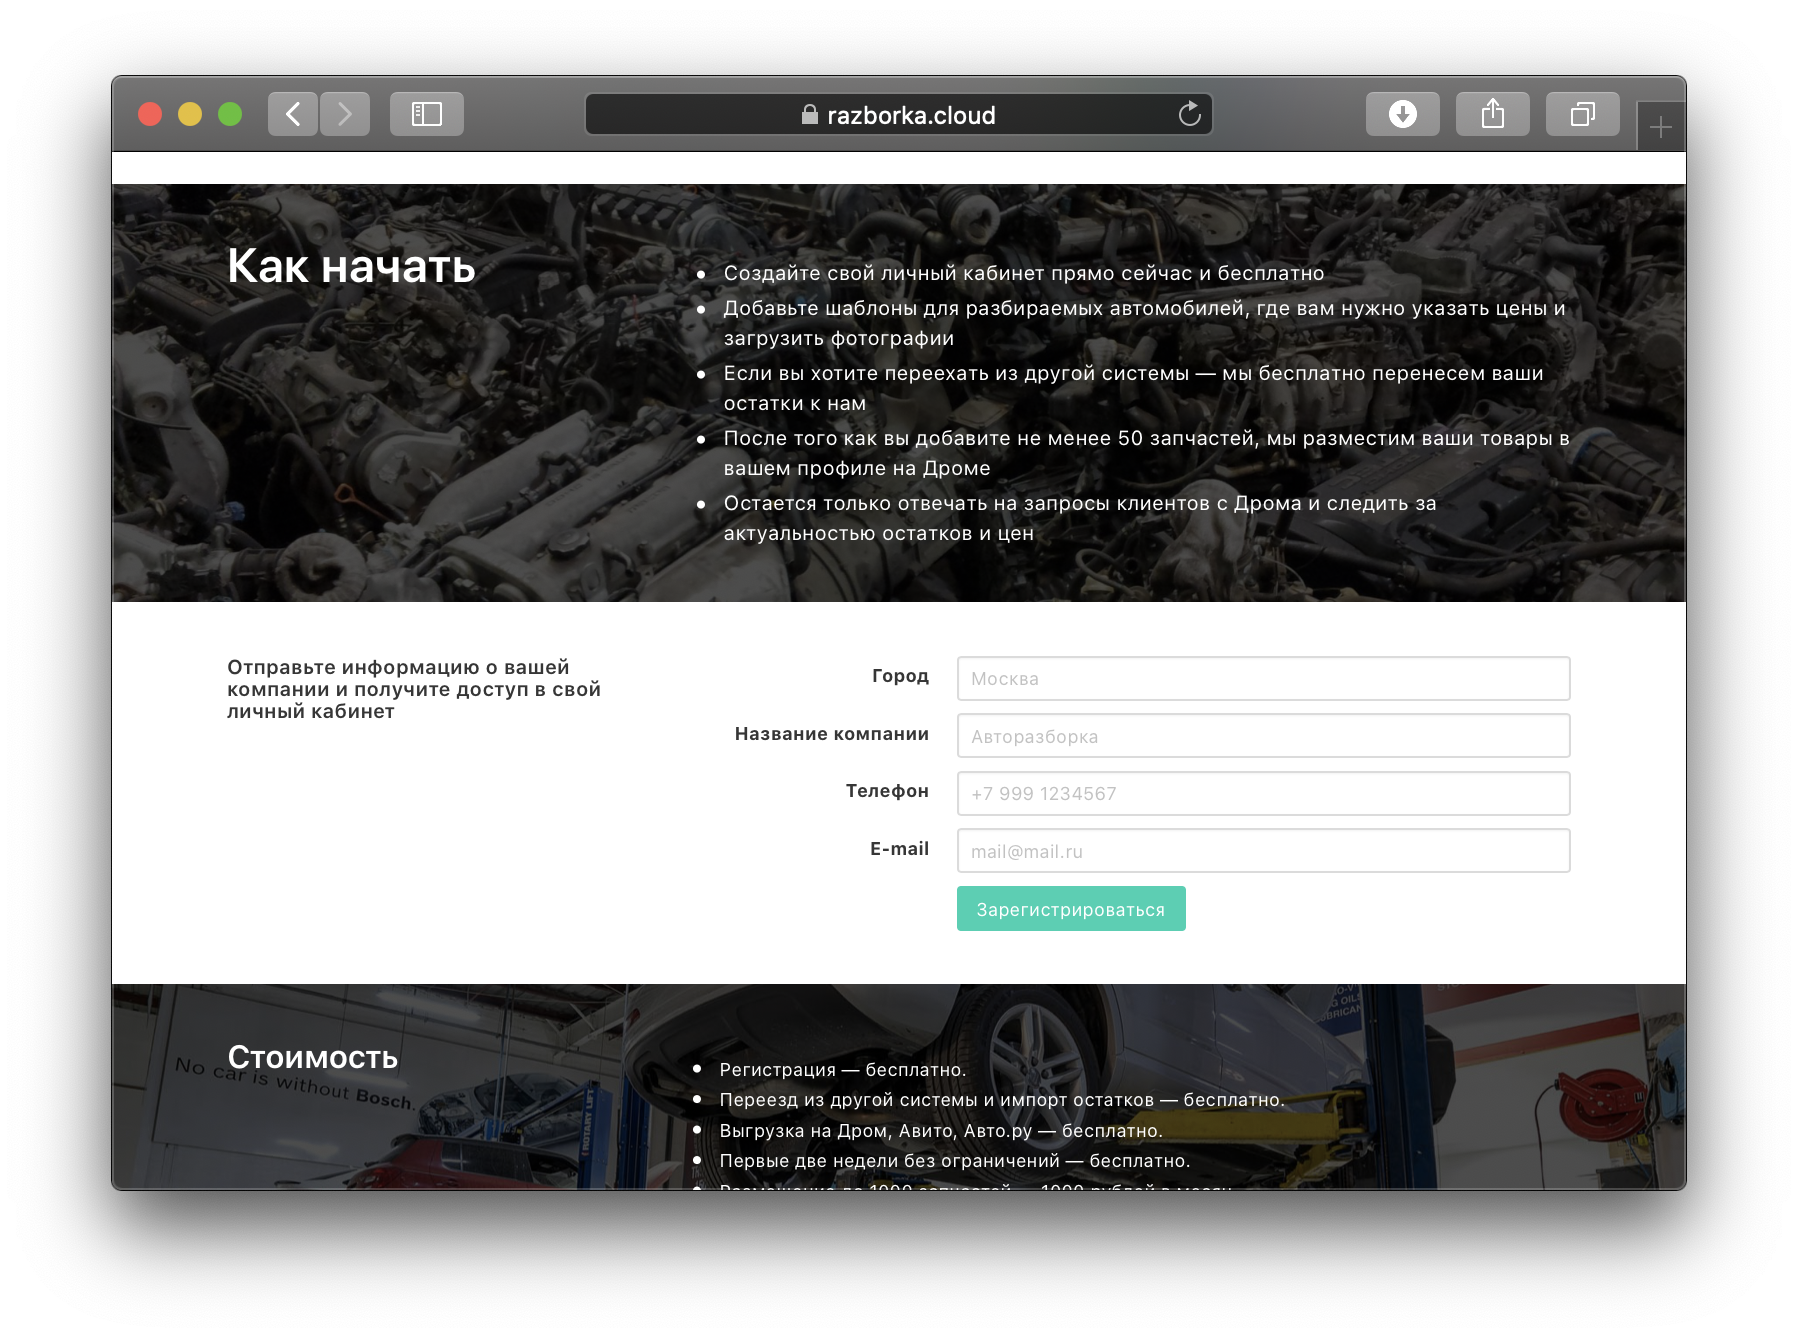Reload the razborka.cloud page
Image resolution: width=1798 pixels, height=1338 pixels.
[x=1189, y=114]
